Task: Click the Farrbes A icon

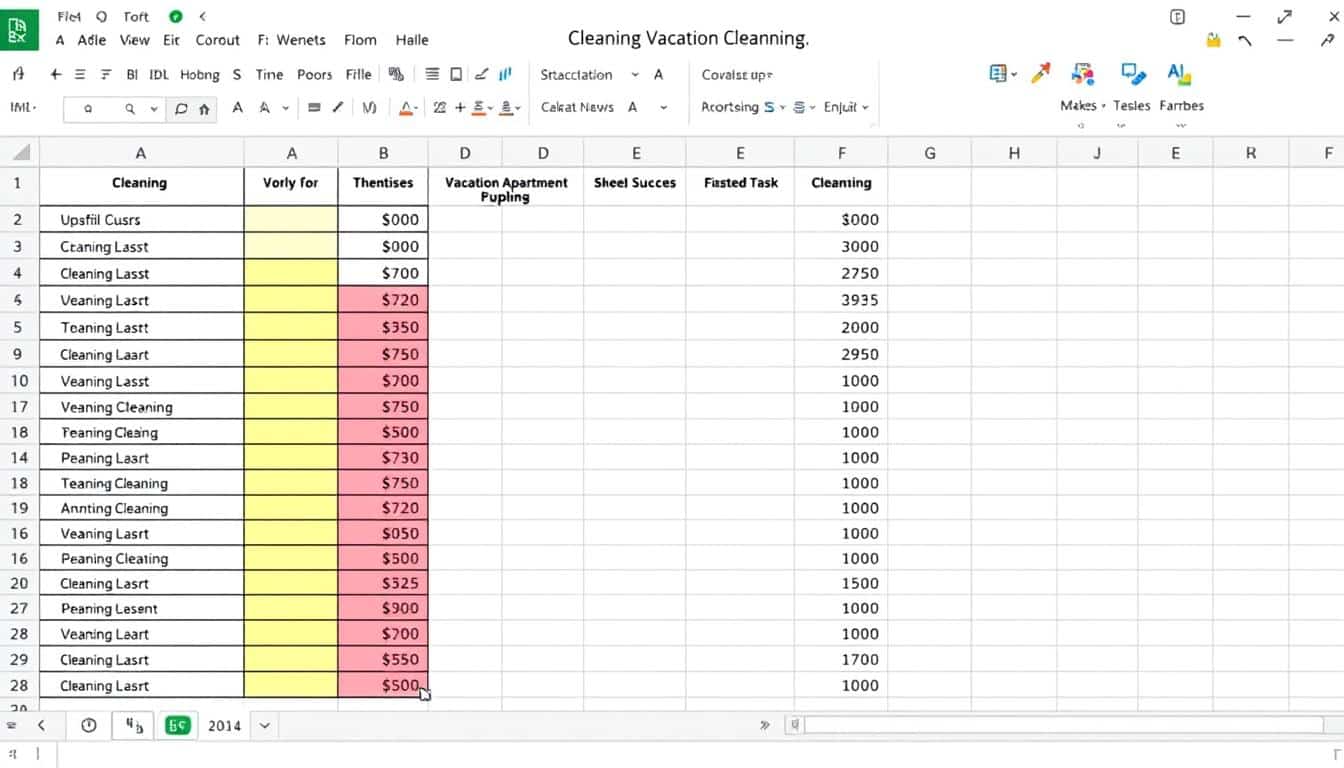Action: coord(1178,73)
